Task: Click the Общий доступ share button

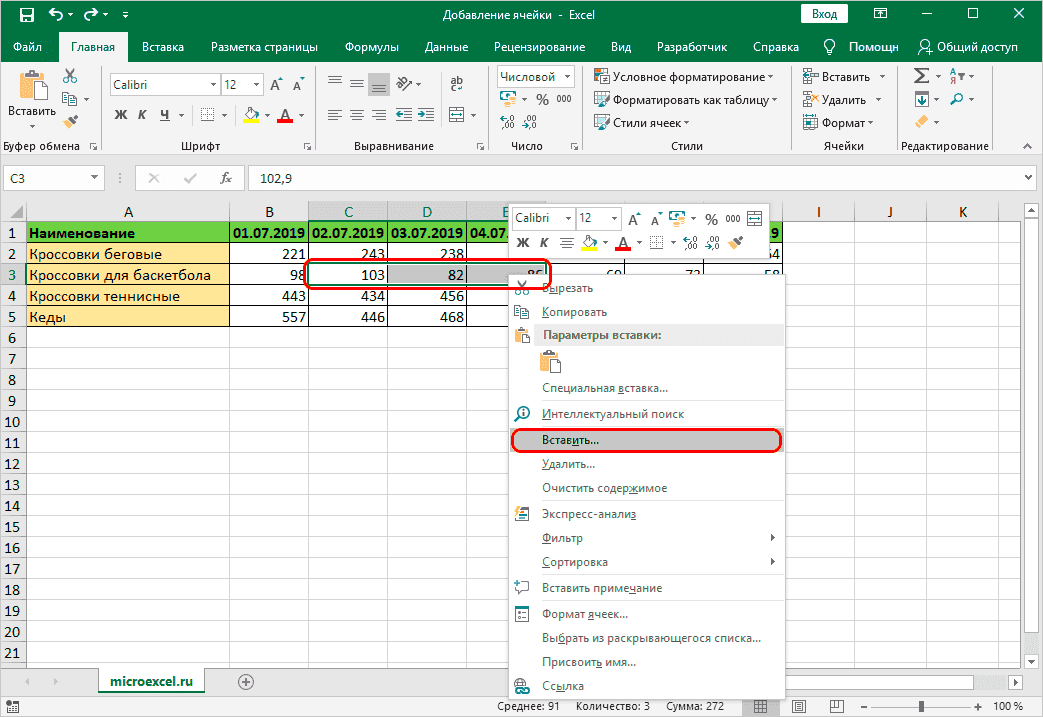Action: coord(967,47)
